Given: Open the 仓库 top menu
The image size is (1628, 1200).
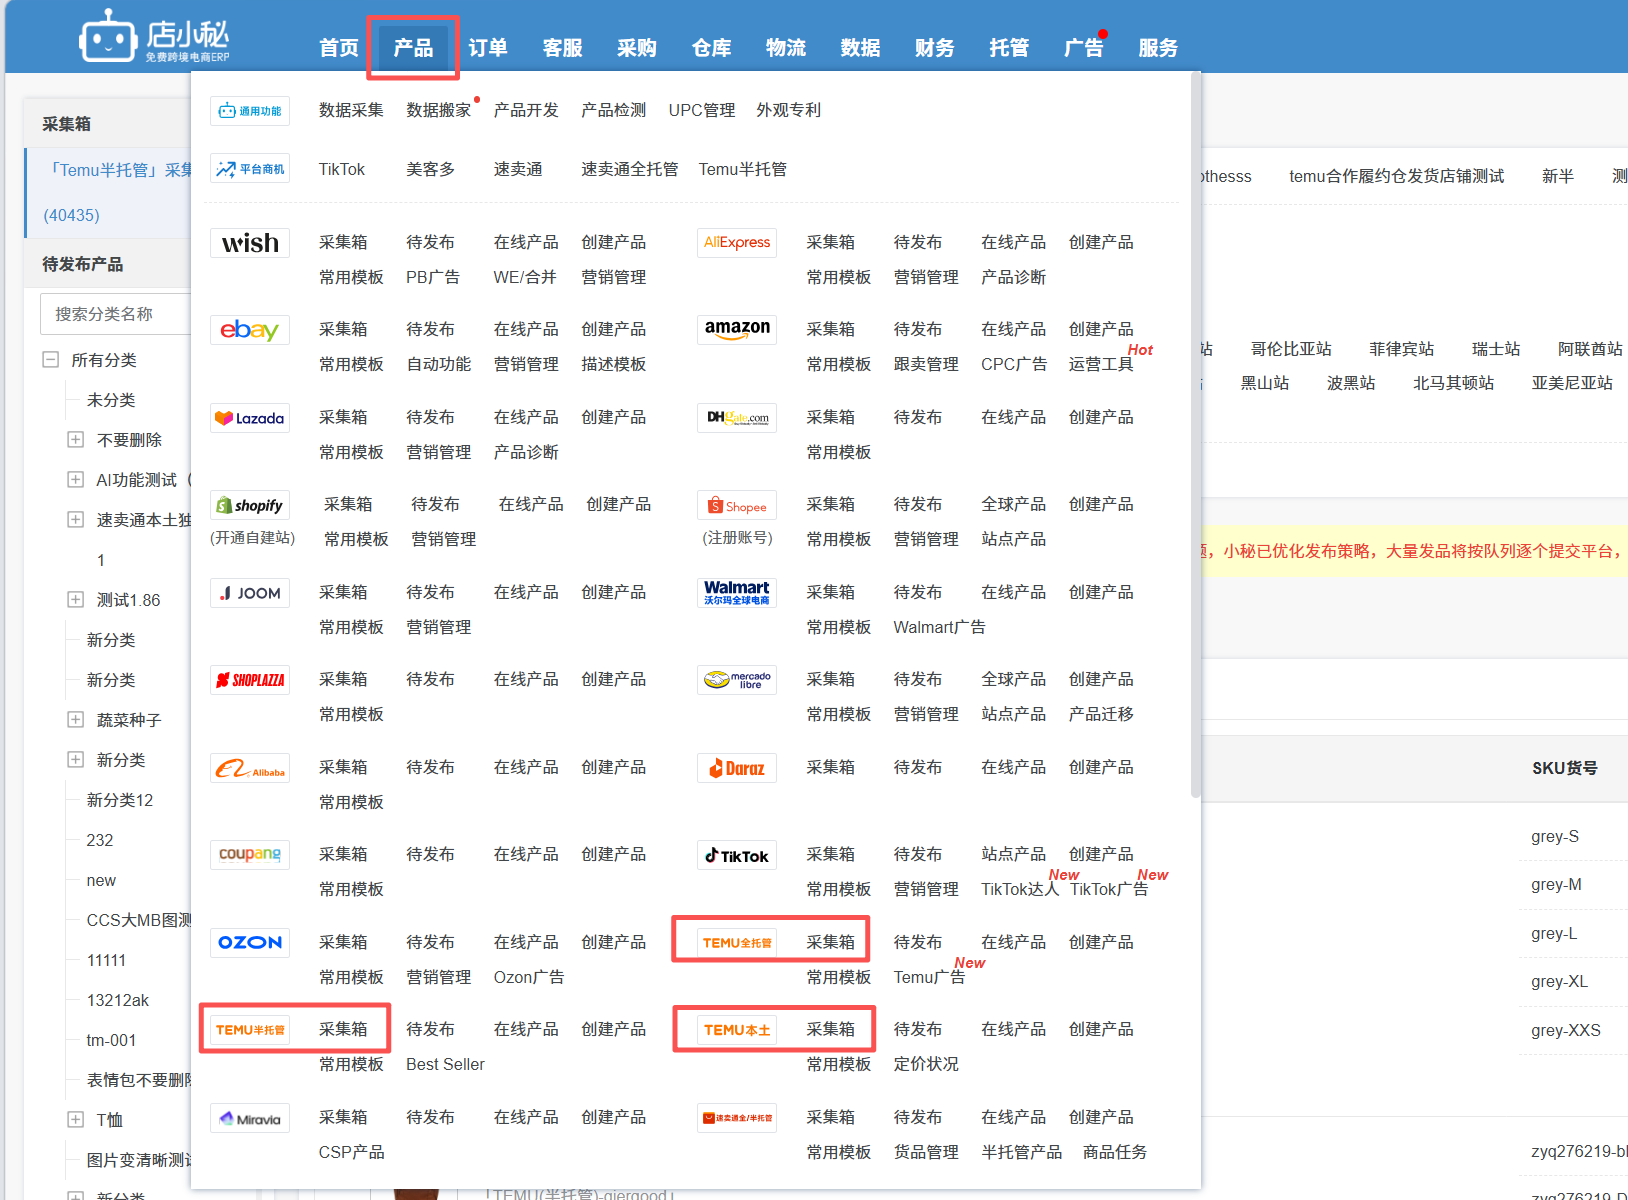Looking at the screenshot, I should click(x=711, y=48).
